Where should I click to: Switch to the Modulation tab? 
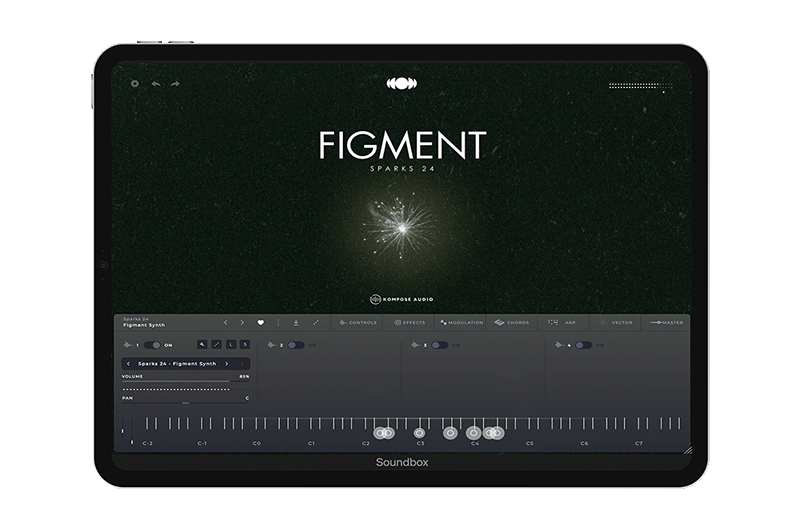(461, 322)
